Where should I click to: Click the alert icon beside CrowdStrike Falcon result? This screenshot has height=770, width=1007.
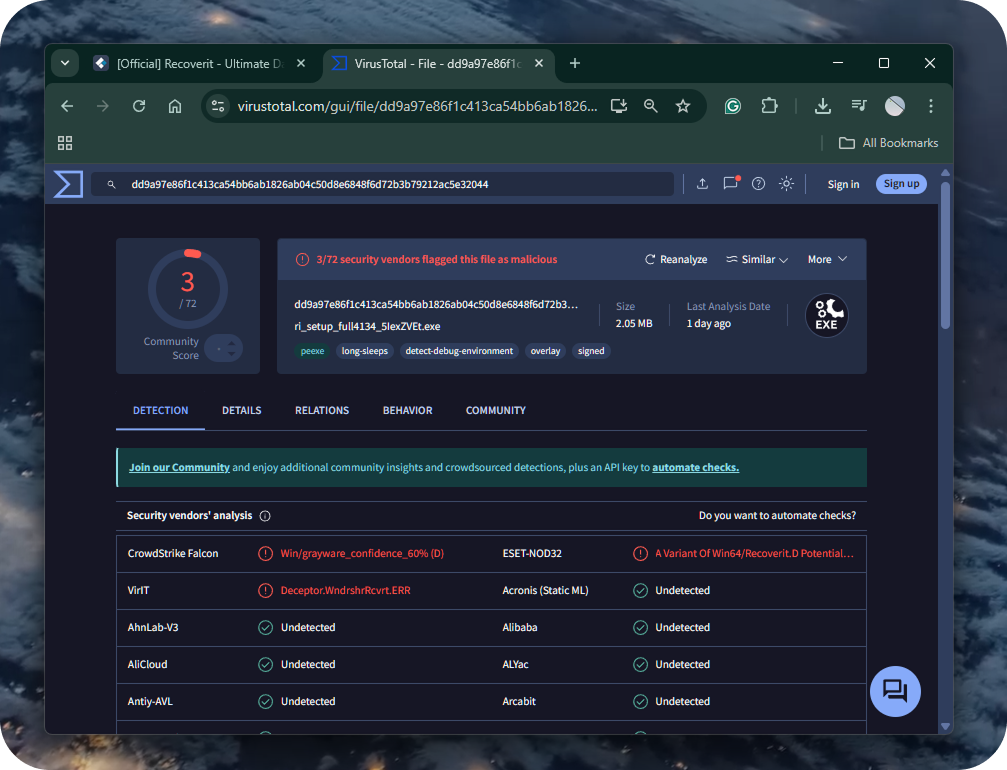[x=265, y=554]
